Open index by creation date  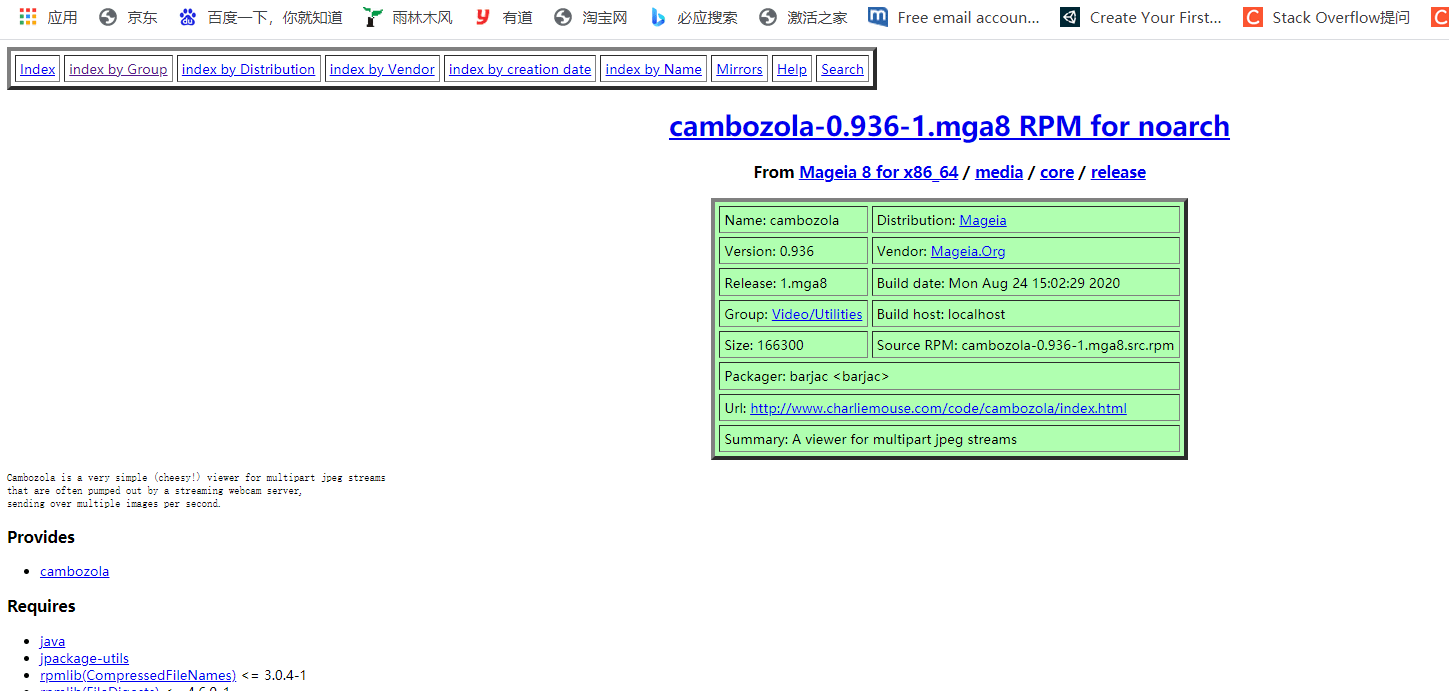pyautogui.click(x=520, y=69)
